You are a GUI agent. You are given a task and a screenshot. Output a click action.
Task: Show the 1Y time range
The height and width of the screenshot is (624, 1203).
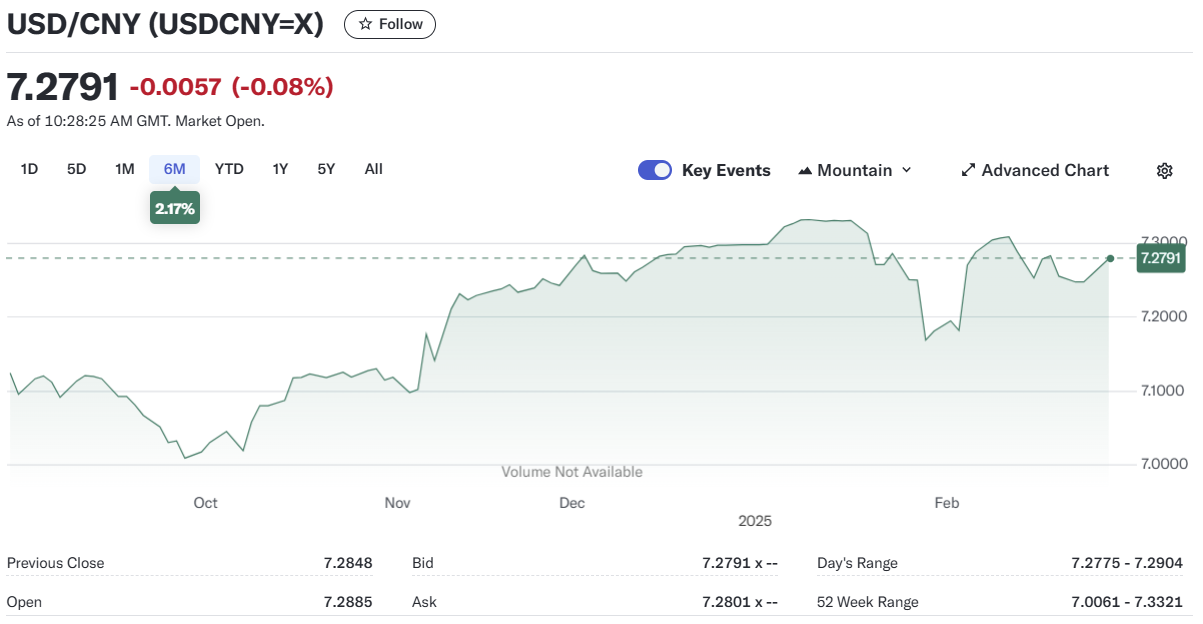[280, 169]
